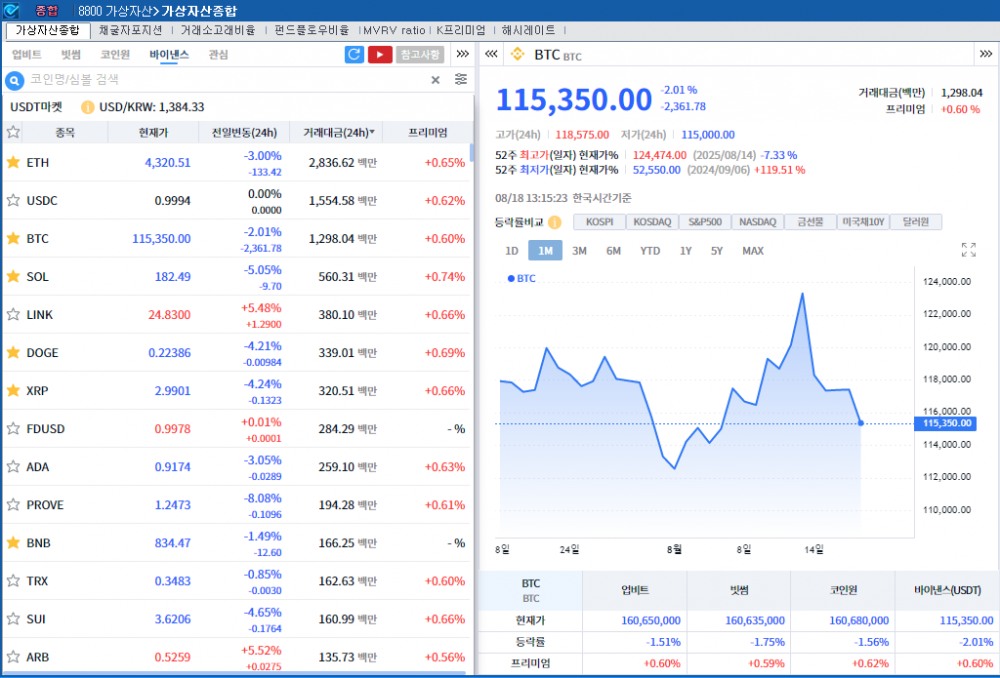Clear the search field with the X icon
The image size is (1000, 678).
[x=435, y=80]
